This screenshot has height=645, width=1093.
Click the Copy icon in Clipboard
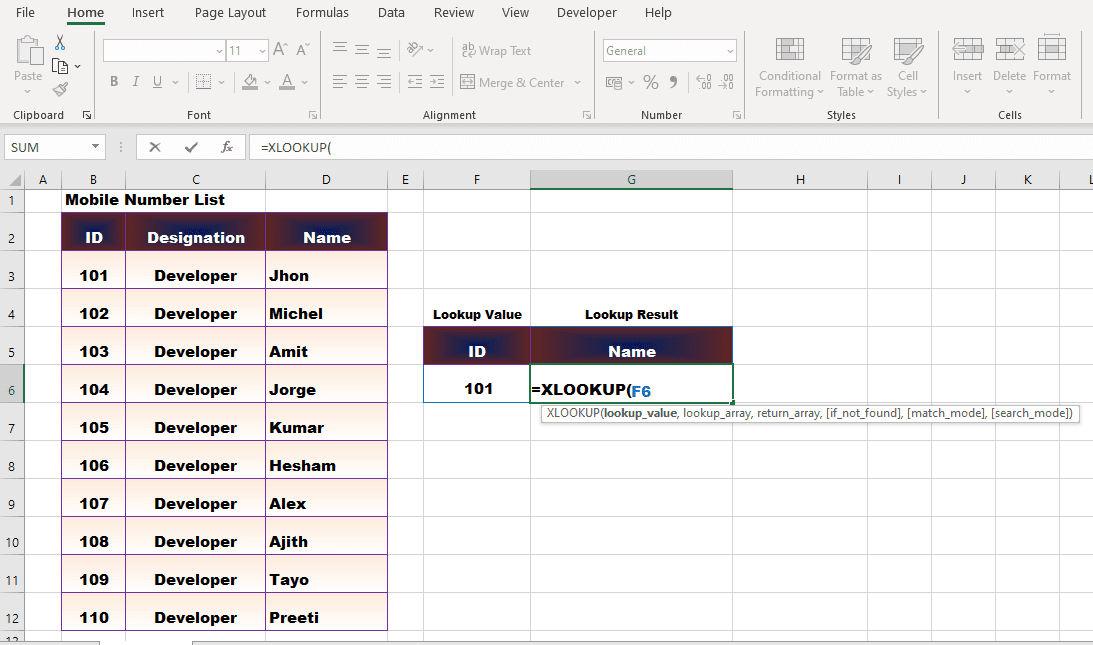point(61,66)
